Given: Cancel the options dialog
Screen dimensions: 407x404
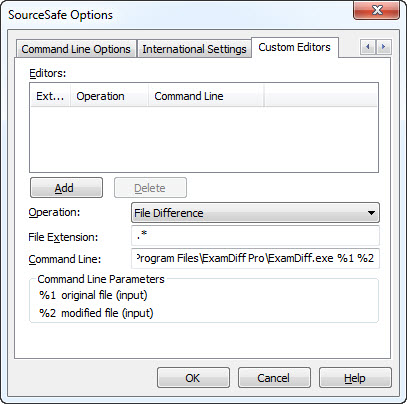Looking at the screenshot, I should tap(274, 378).
